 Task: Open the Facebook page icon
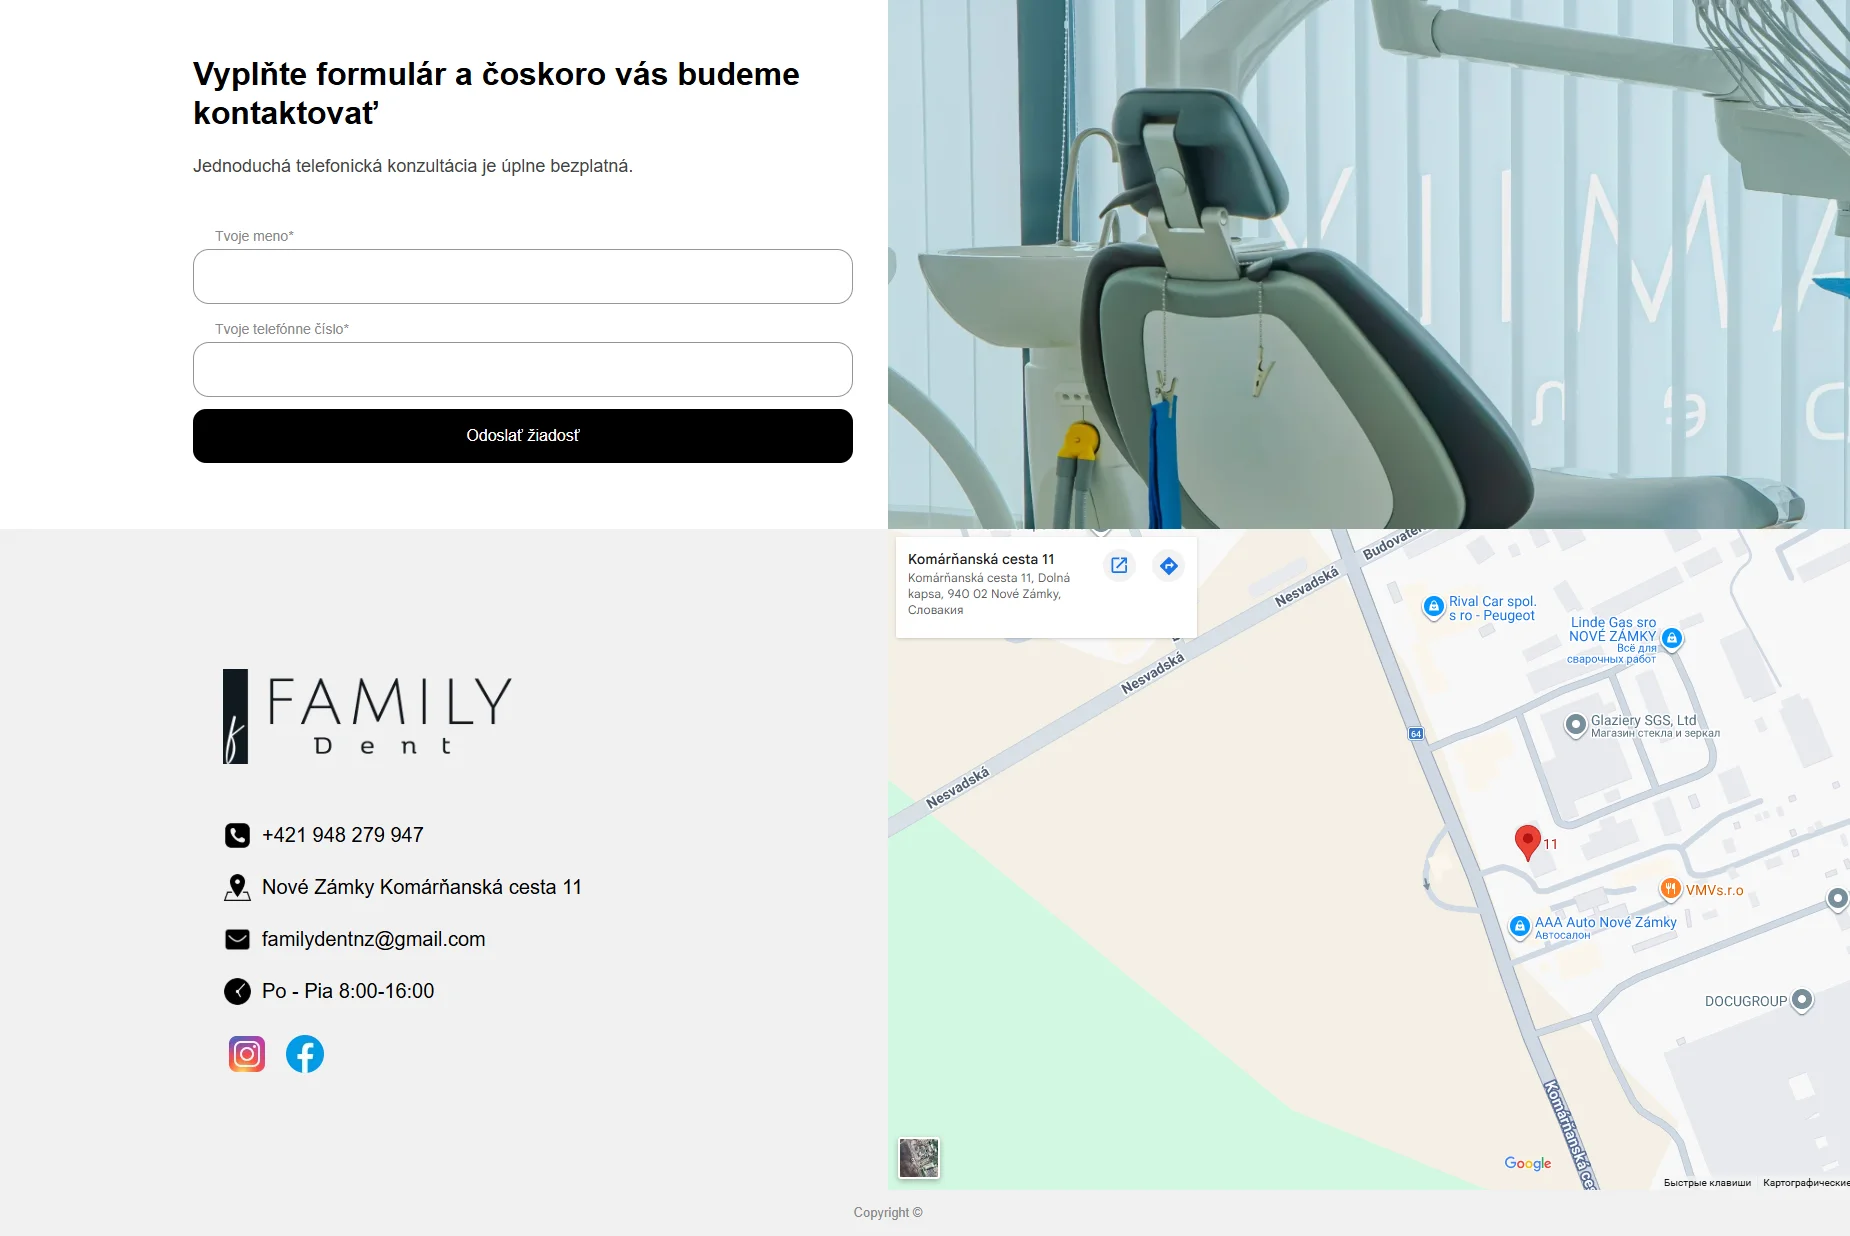point(305,1054)
